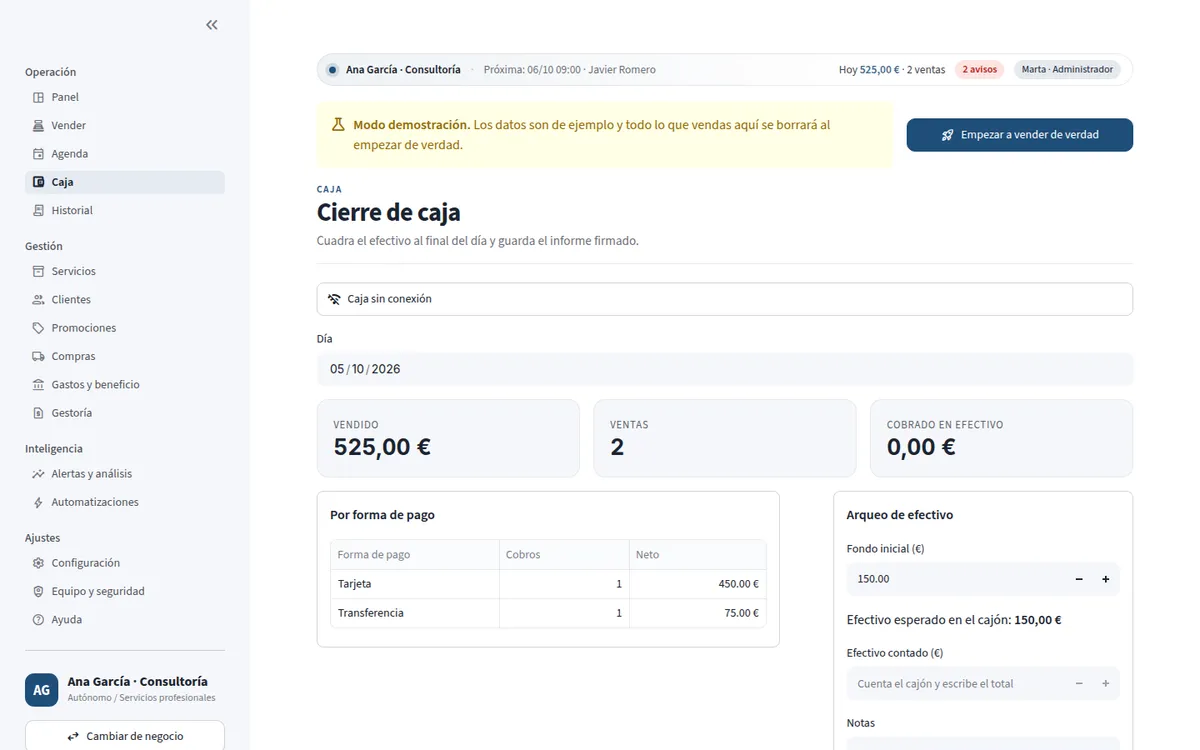
Task: Click the Gestoría document icon
Action: (38, 413)
